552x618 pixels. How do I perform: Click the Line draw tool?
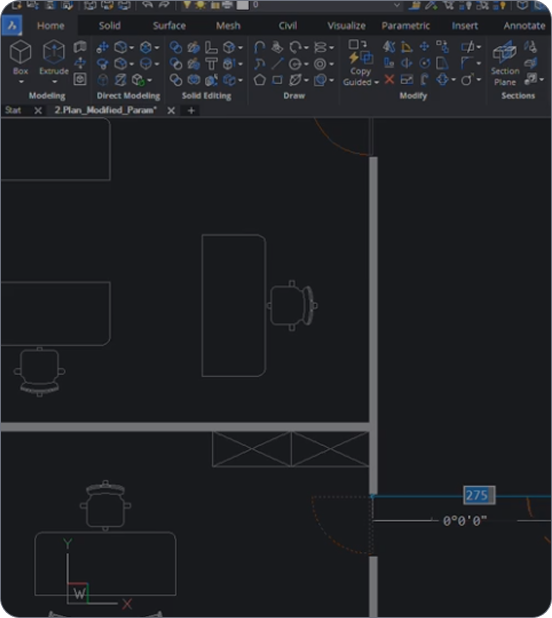click(277, 63)
